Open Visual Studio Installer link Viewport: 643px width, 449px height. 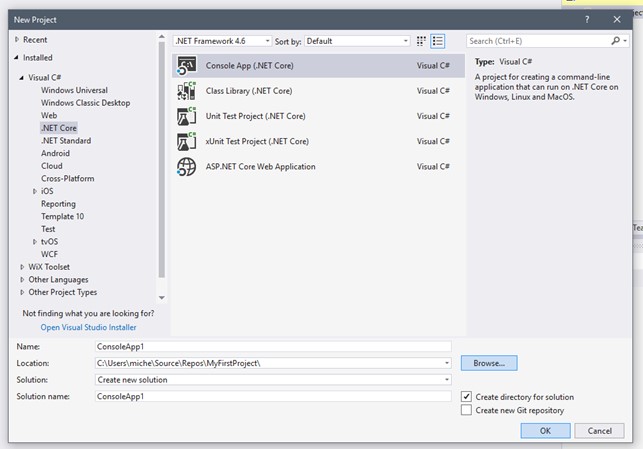click(x=88, y=327)
